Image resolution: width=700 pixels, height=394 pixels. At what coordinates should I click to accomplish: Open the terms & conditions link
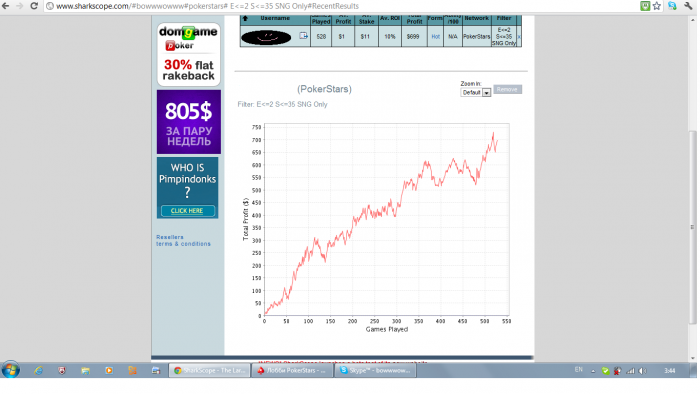click(x=183, y=244)
